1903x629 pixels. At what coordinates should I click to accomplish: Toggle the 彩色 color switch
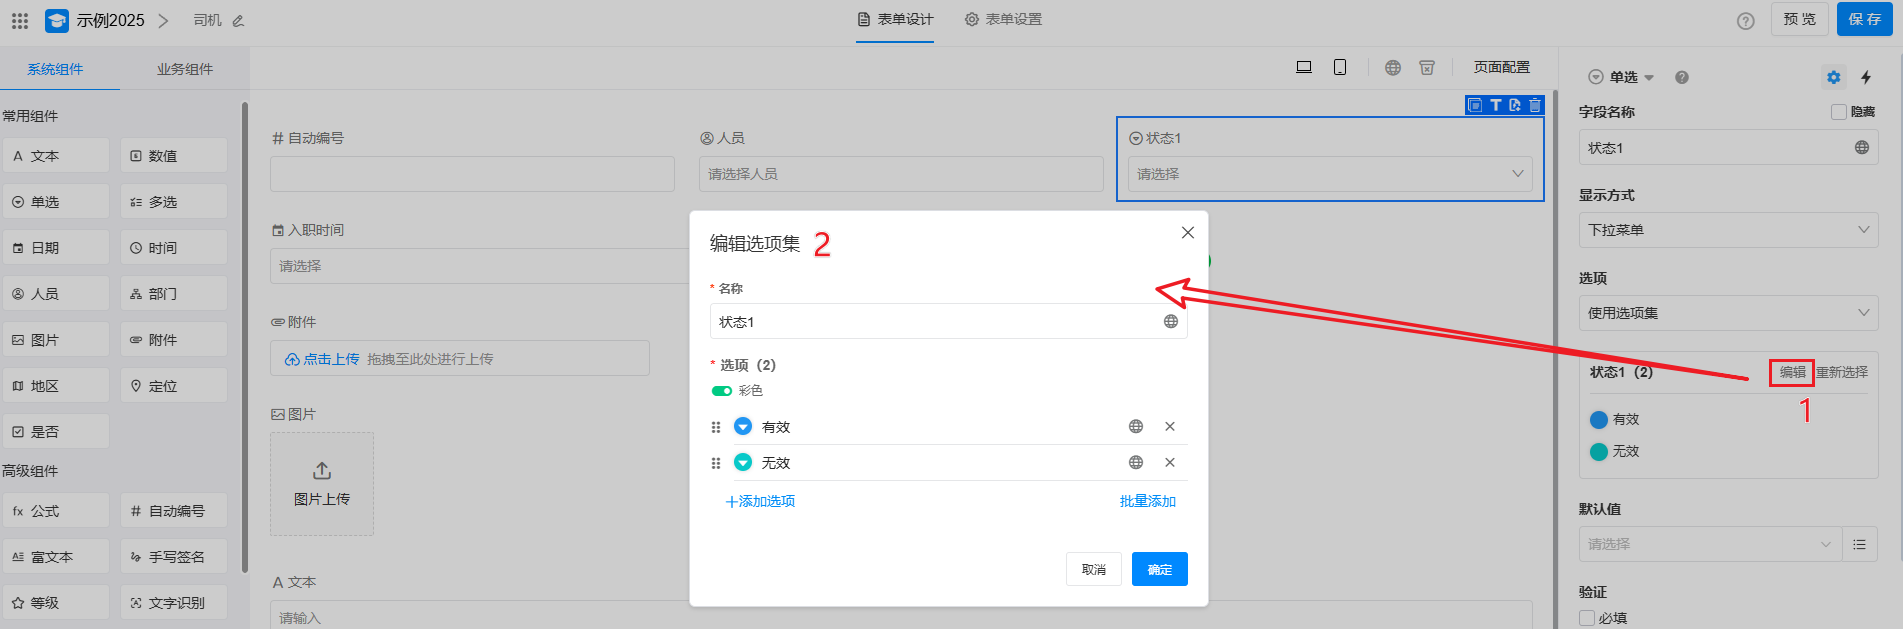coord(721,391)
